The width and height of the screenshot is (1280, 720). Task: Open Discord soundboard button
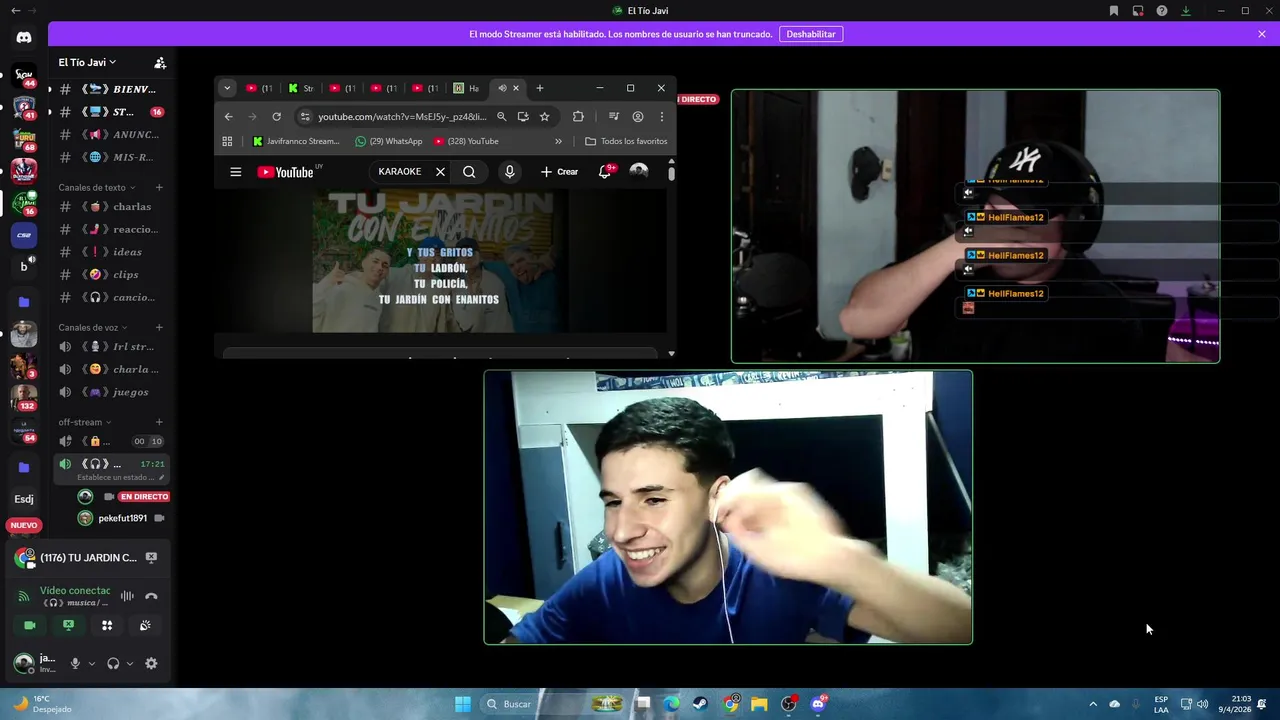click(145, 625)
